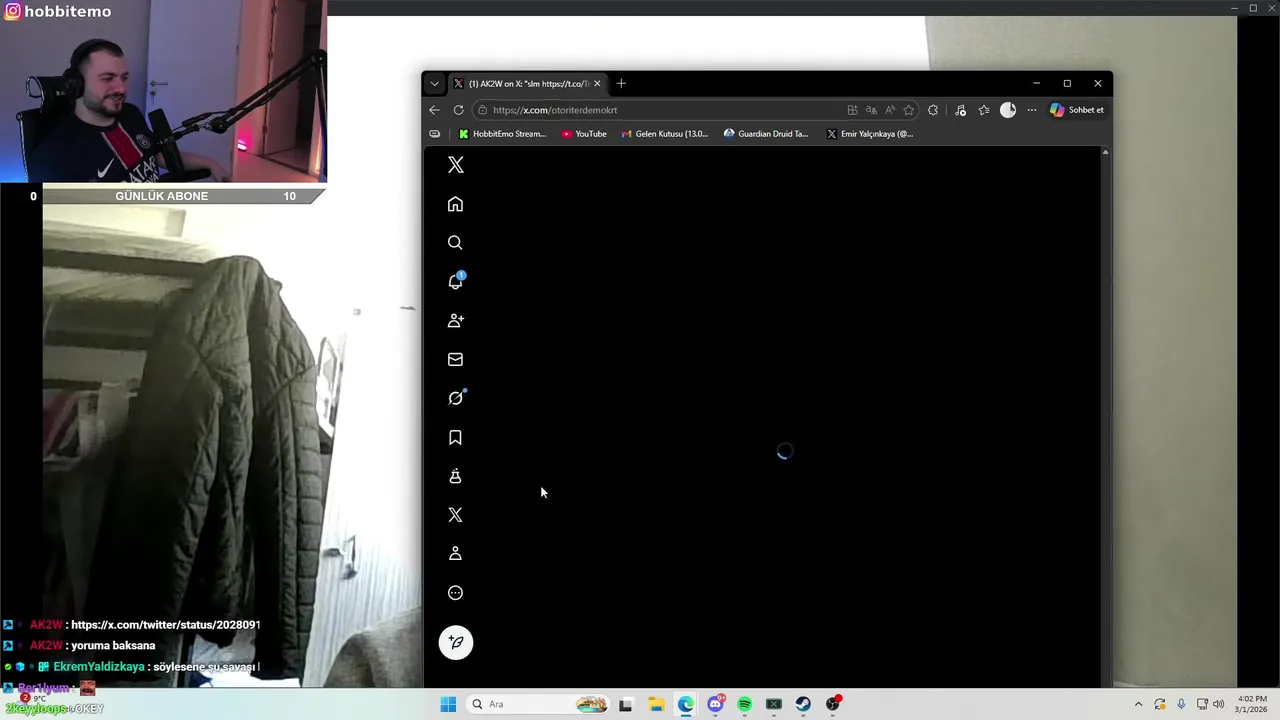Open the Bookmarks icon in sidebar
This screenshot has width=1280, height=720.
click(x=455, y=437)
